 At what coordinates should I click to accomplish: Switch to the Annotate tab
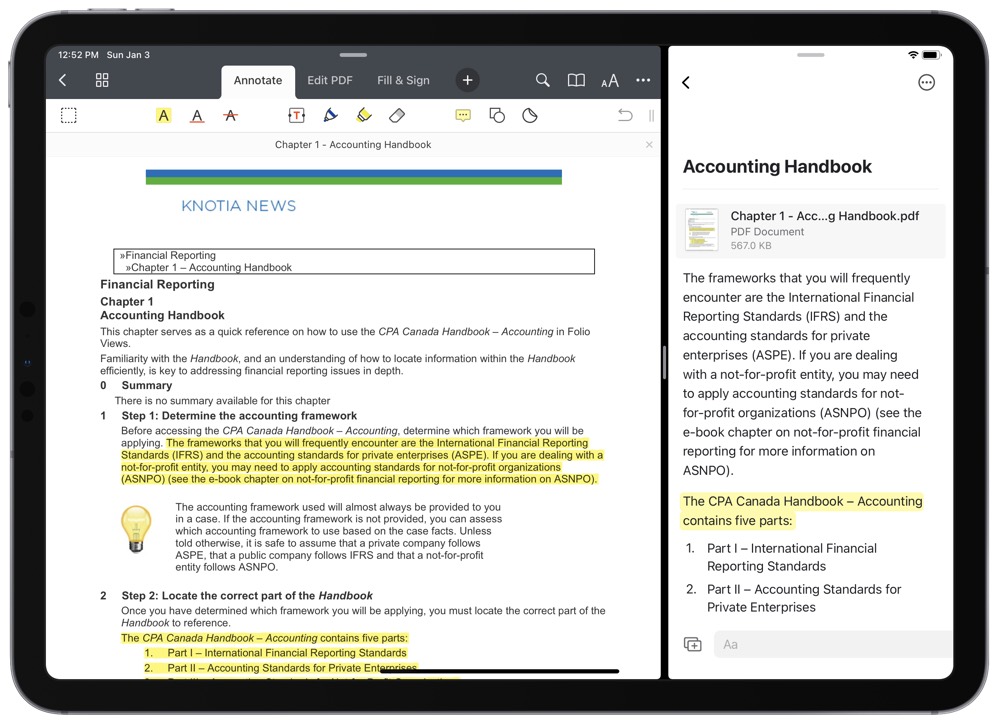point(258,81)
